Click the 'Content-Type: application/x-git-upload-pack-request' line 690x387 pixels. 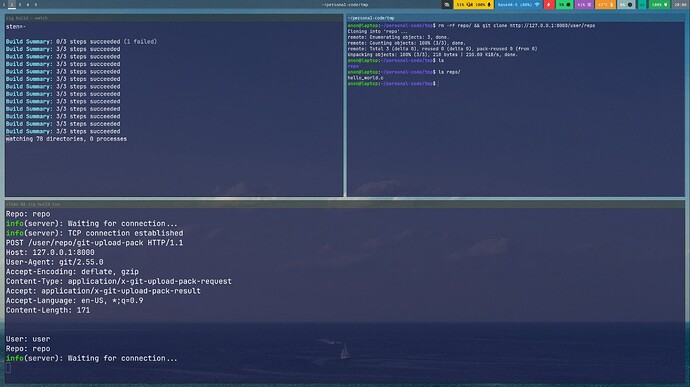118,281
